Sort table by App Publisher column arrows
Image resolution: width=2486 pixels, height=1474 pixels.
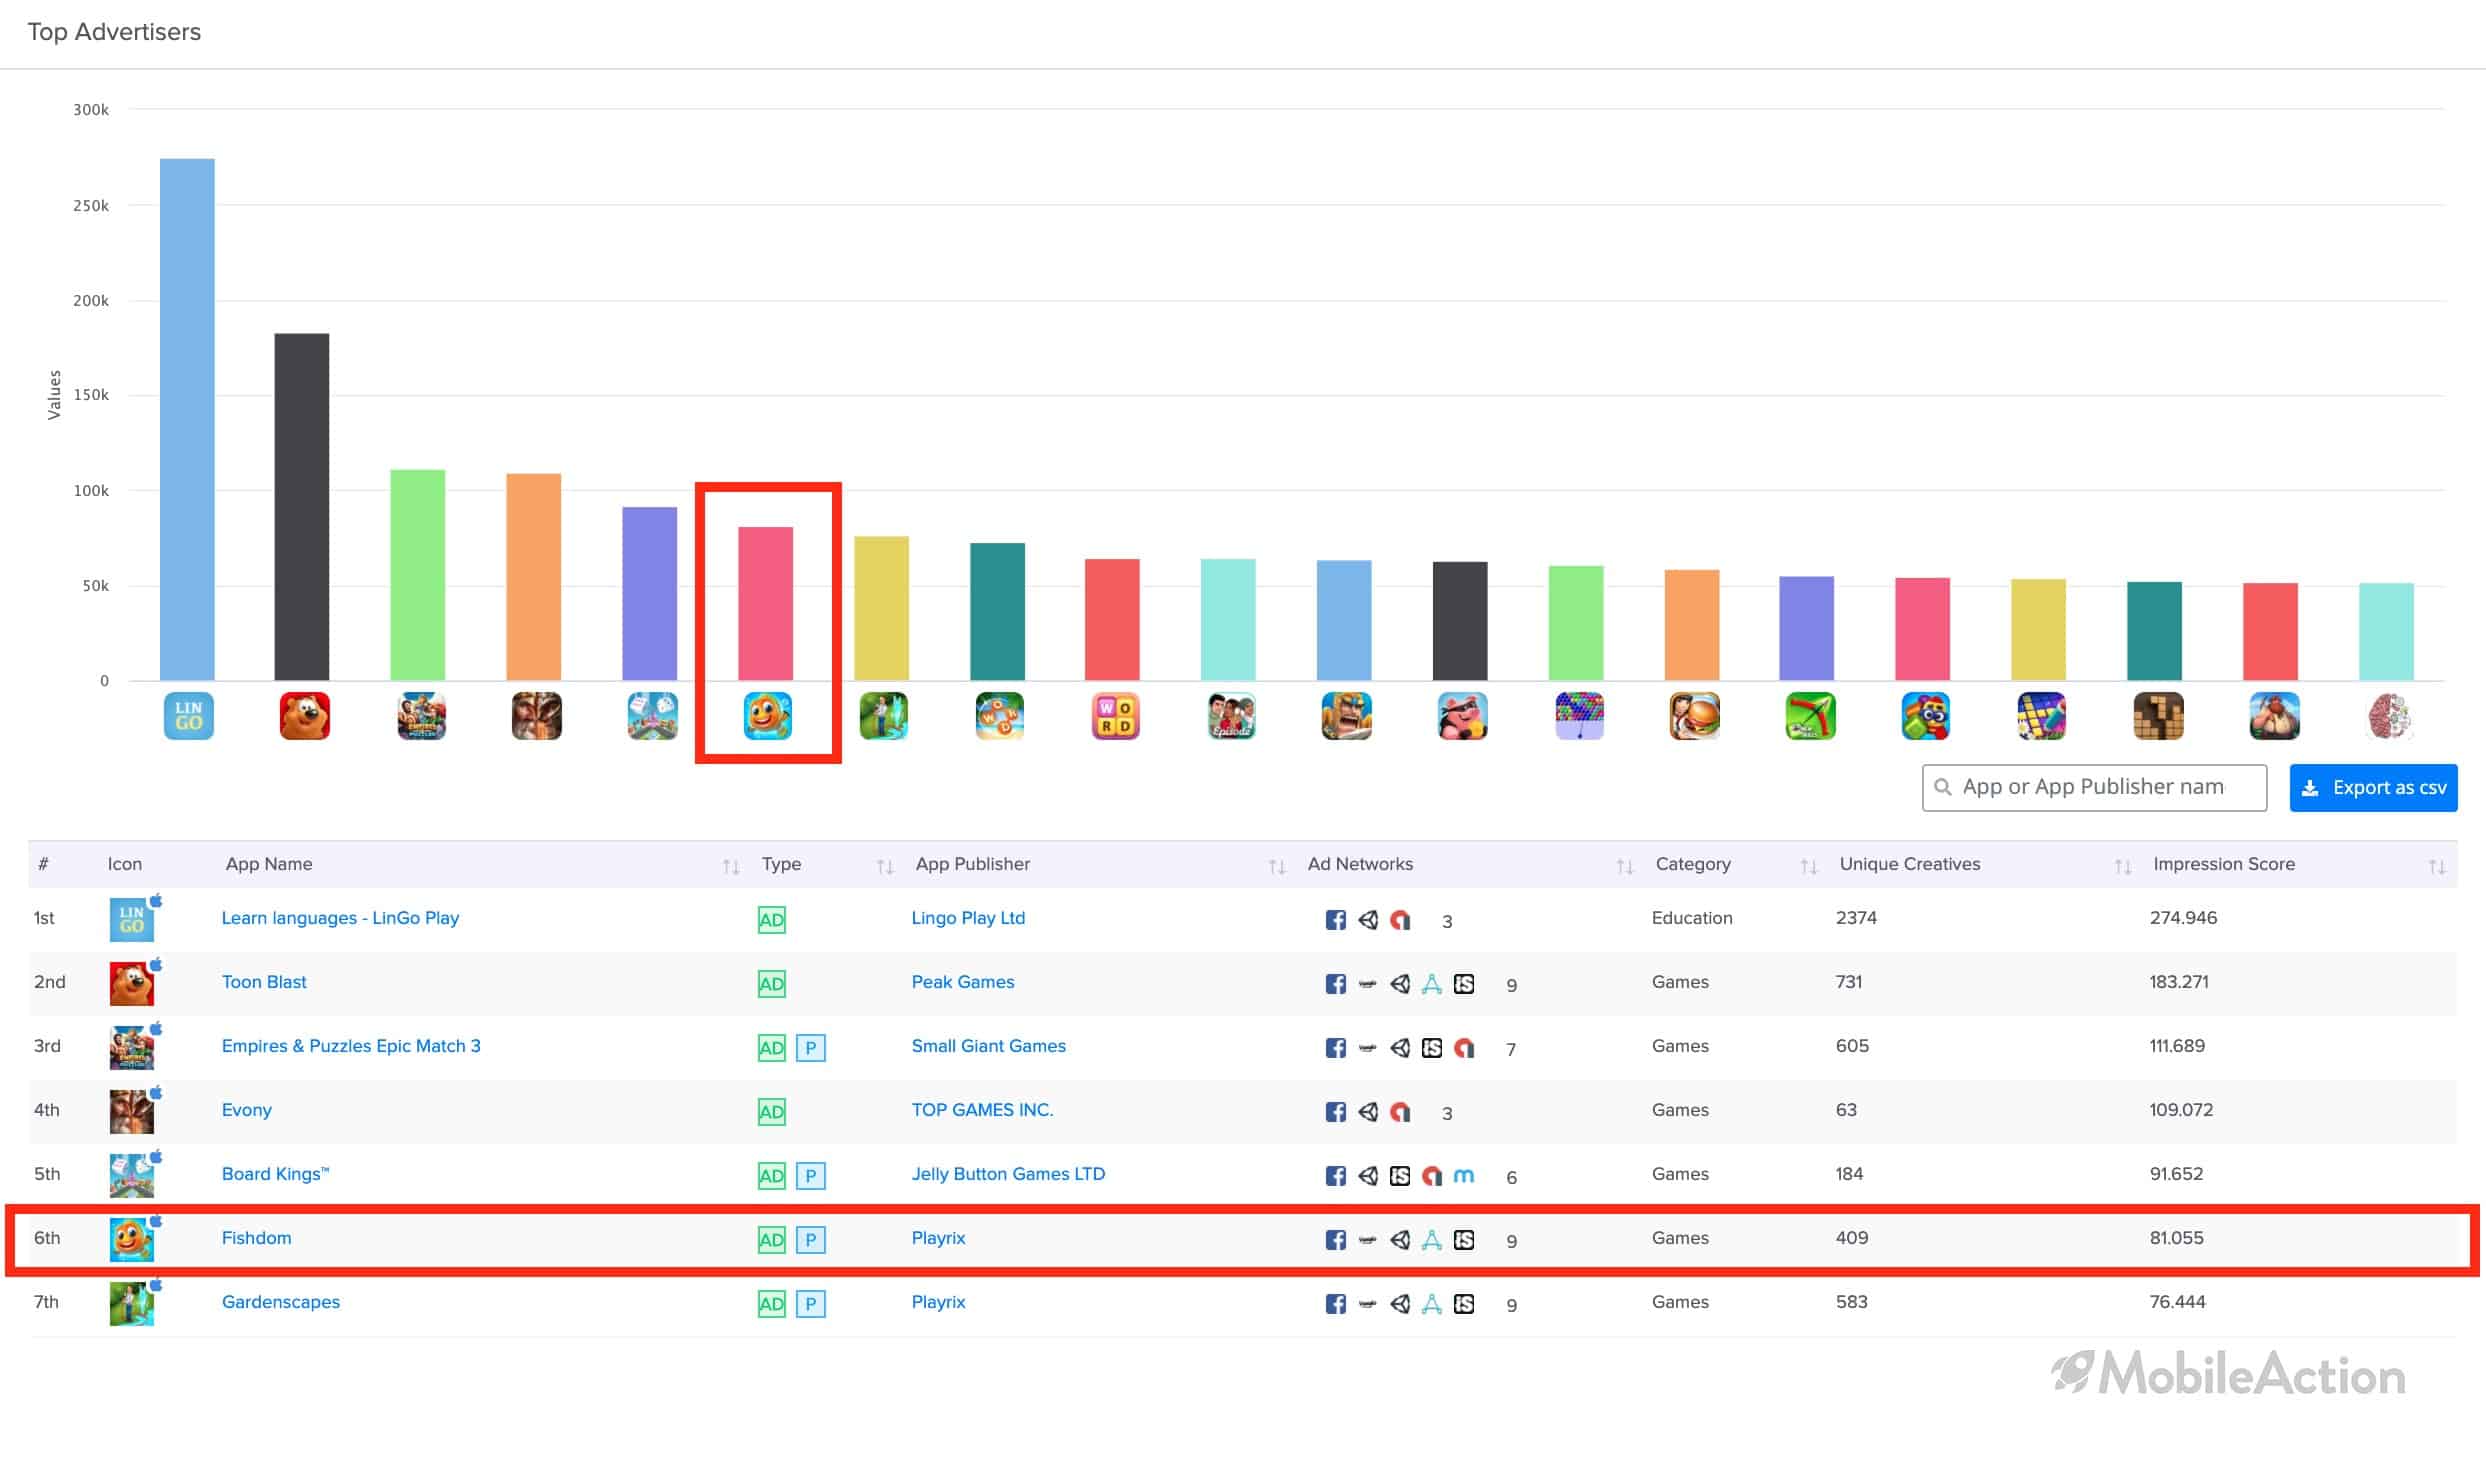tap(1277, 866)
